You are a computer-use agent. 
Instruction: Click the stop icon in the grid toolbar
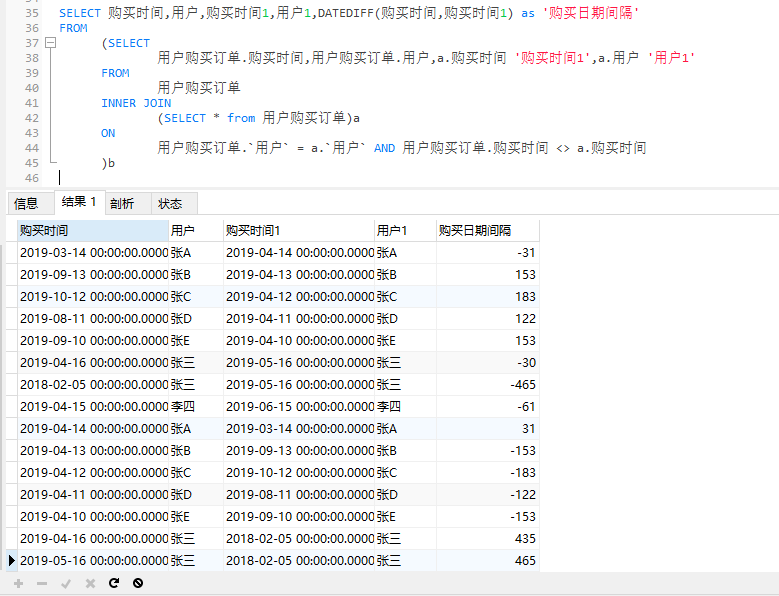(138, 583)
